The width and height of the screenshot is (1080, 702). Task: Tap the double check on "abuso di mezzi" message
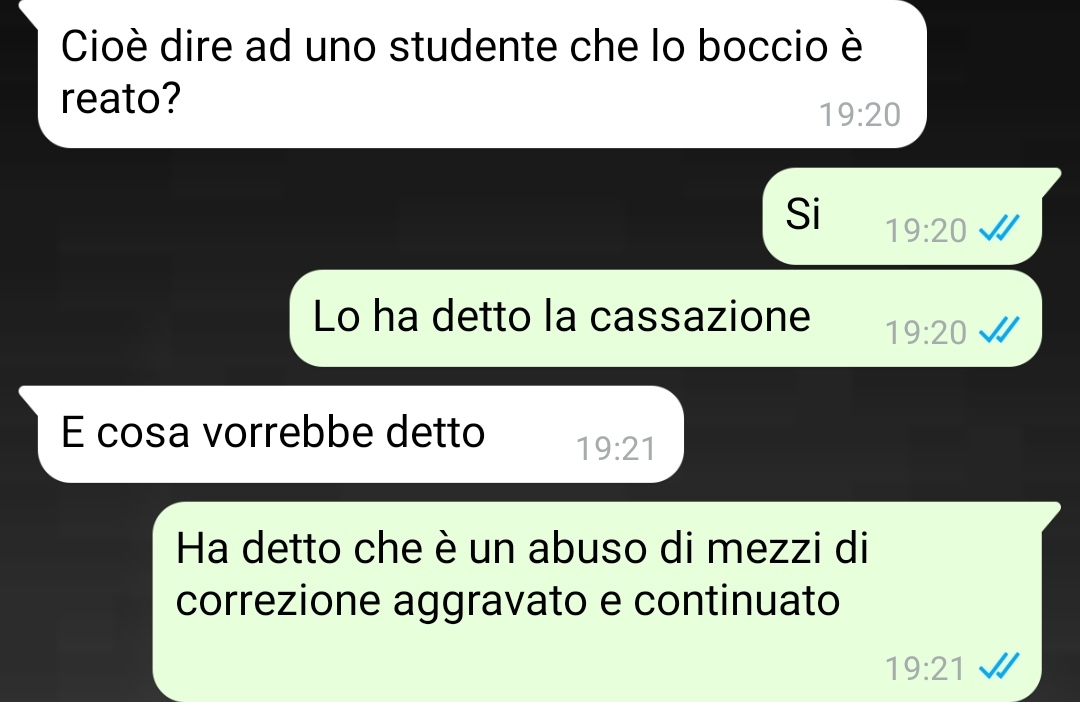[999, 666]
